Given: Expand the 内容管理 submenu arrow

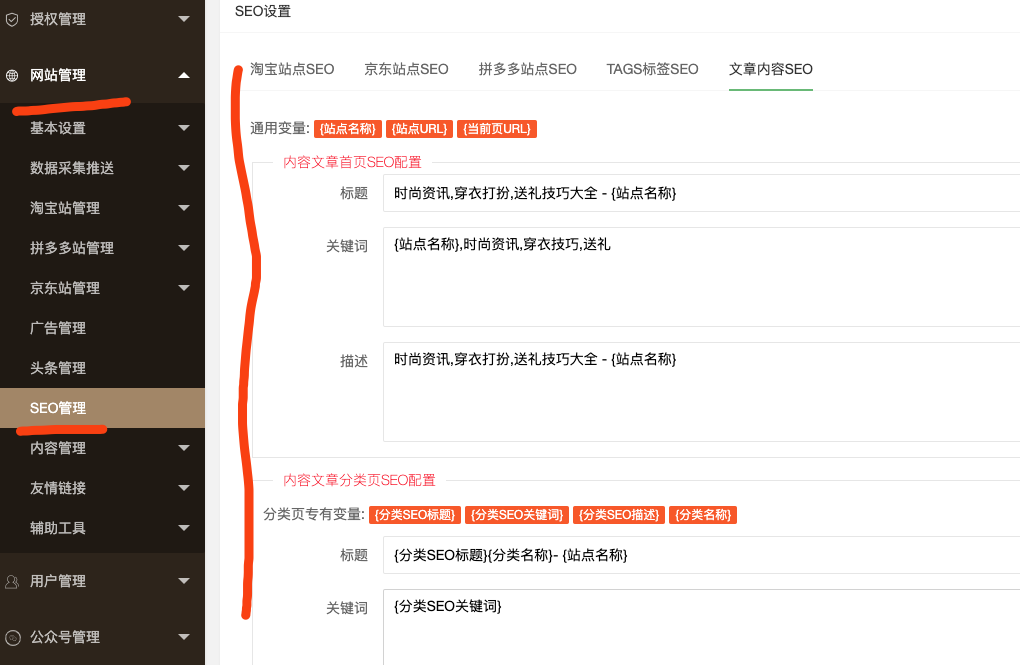Looking at the screenshot, I should 184,448.
